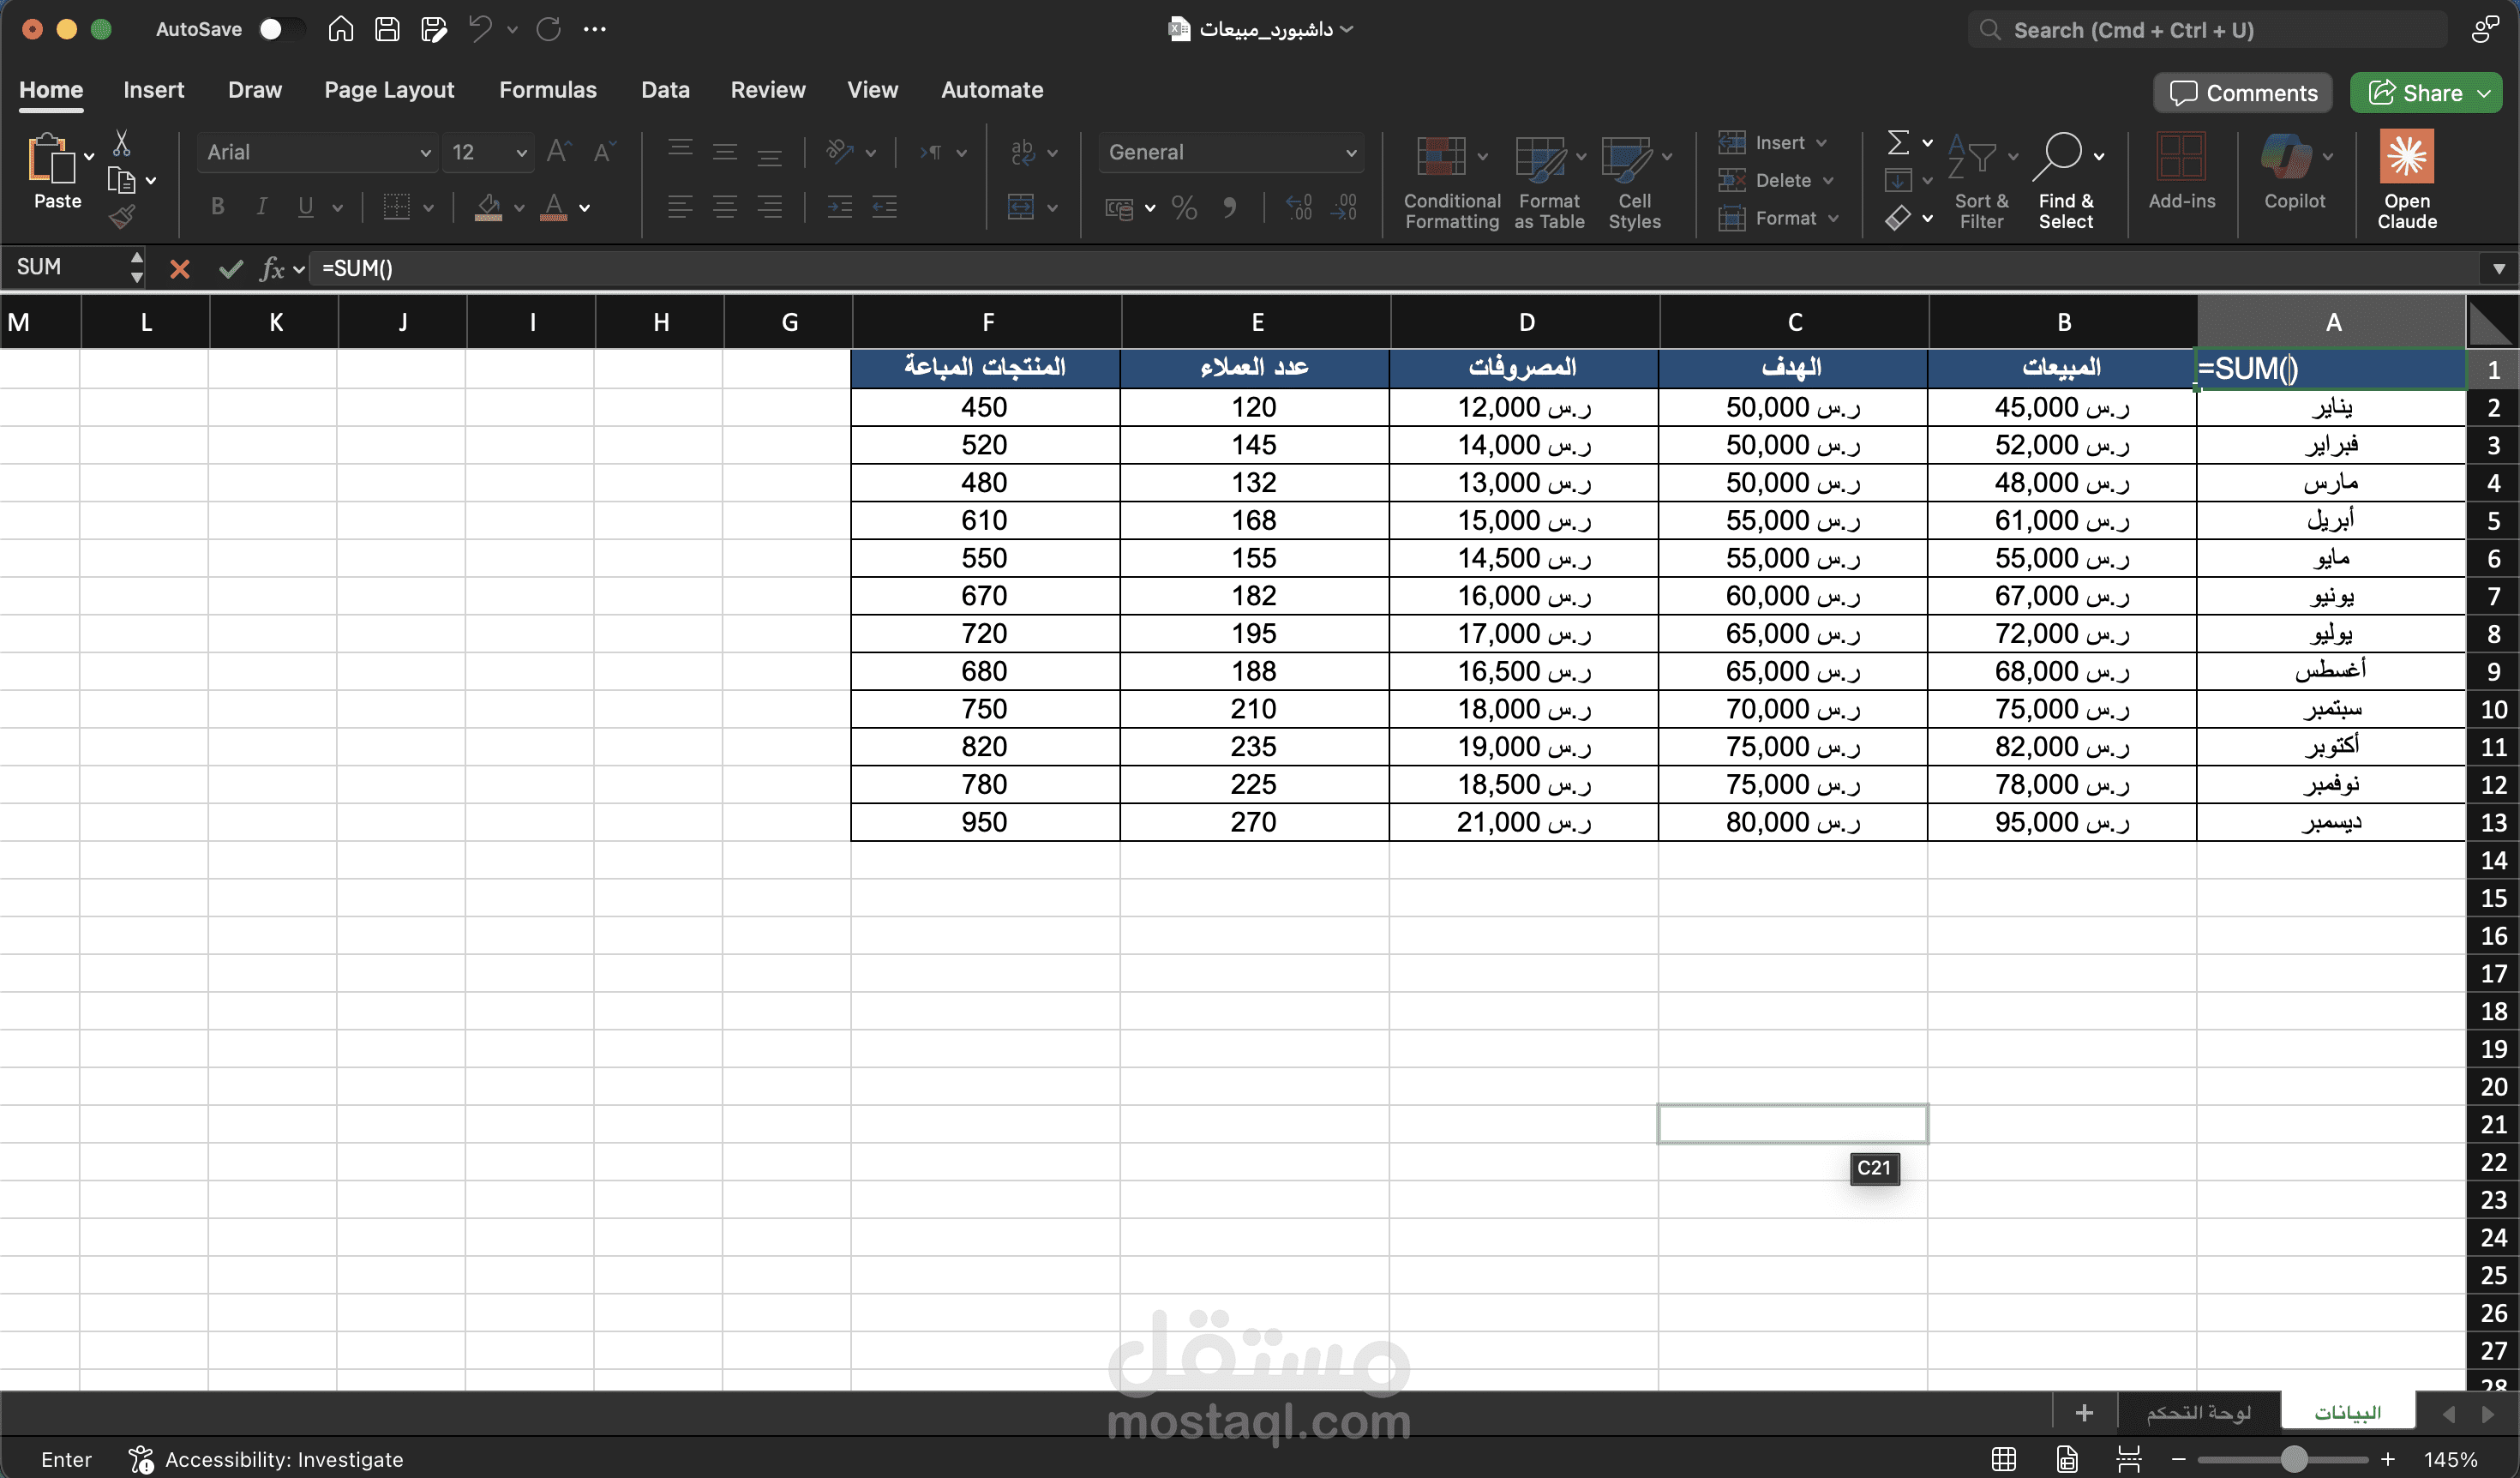Click the green Share button
The height and width of the screenshot is (1478, 2520).
pyautogui.click(x=2415, y=93)
